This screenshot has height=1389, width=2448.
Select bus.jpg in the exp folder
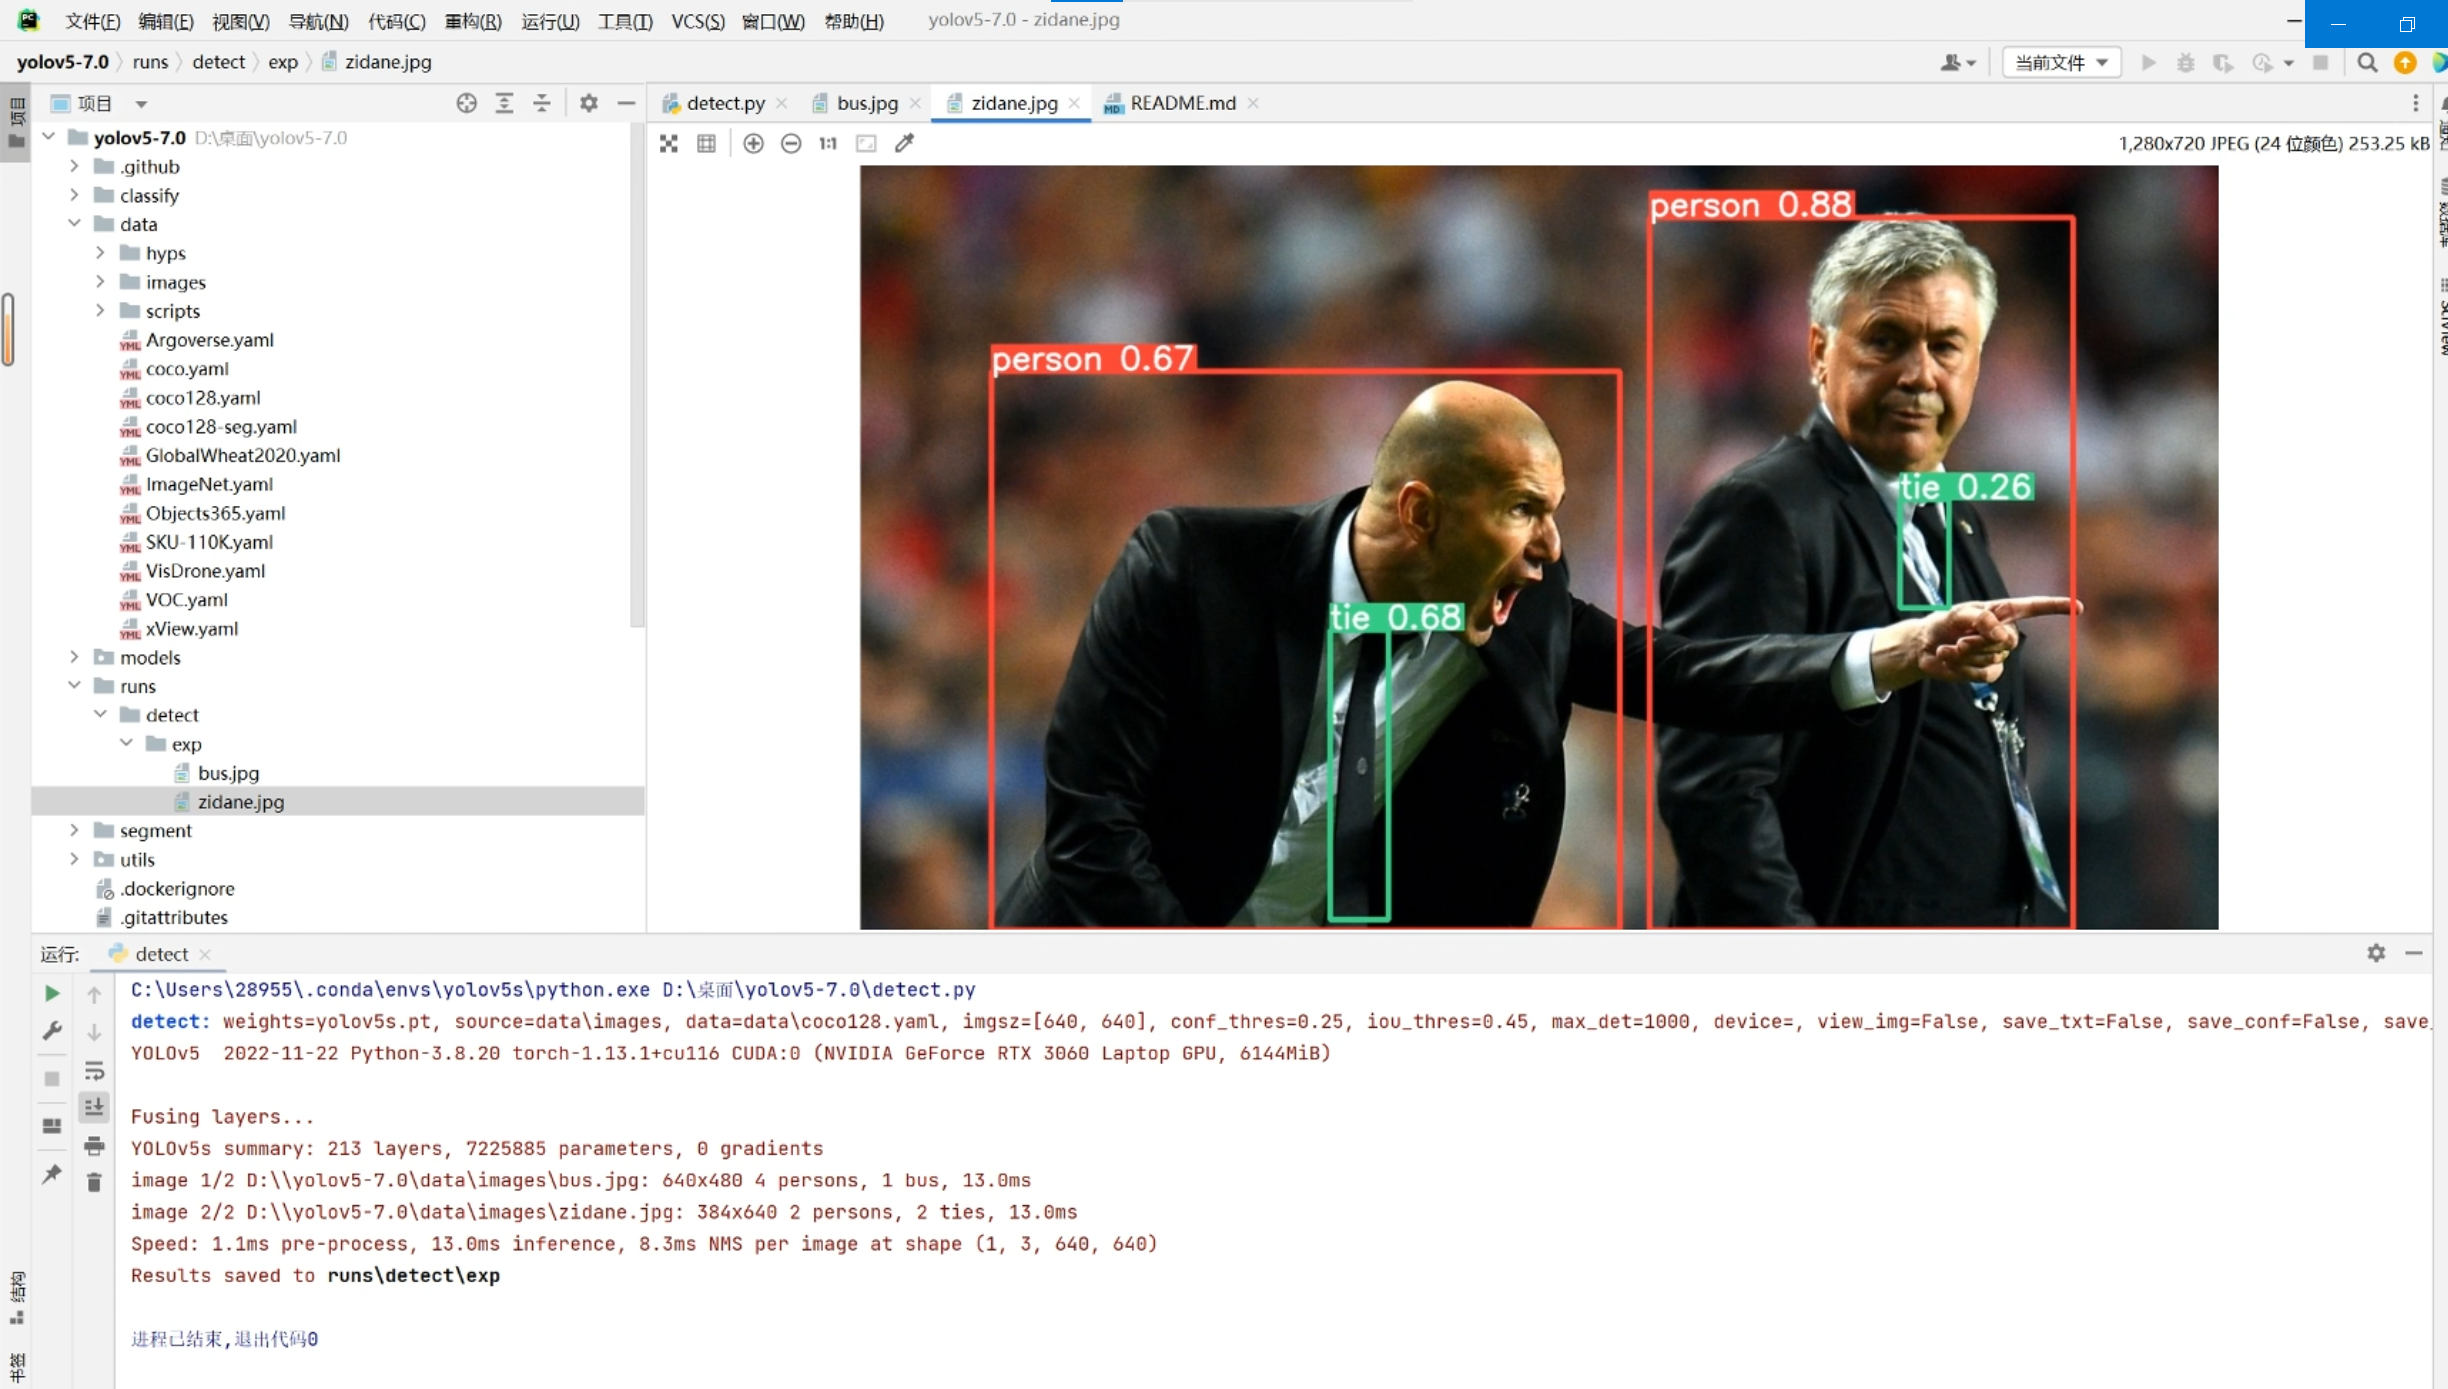tap(228, 773)
